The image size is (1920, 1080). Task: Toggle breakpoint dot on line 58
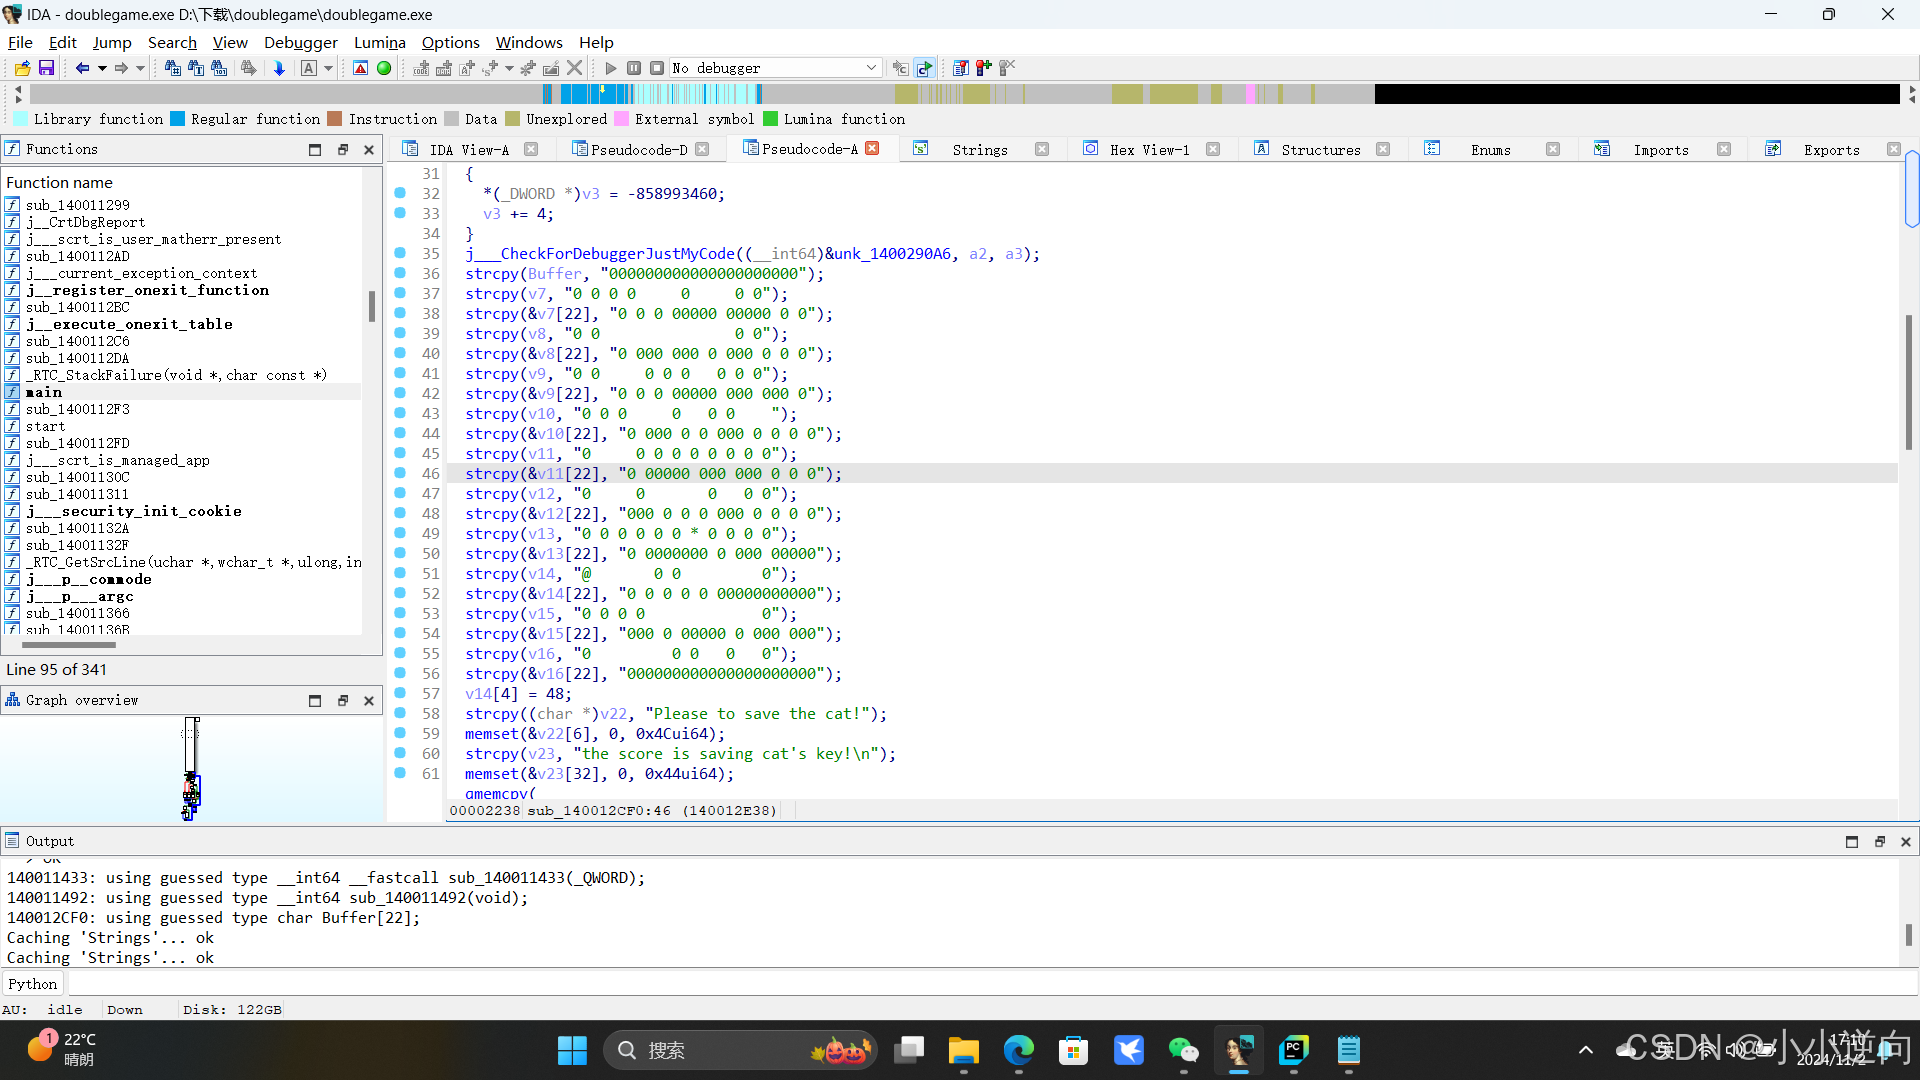400,713
